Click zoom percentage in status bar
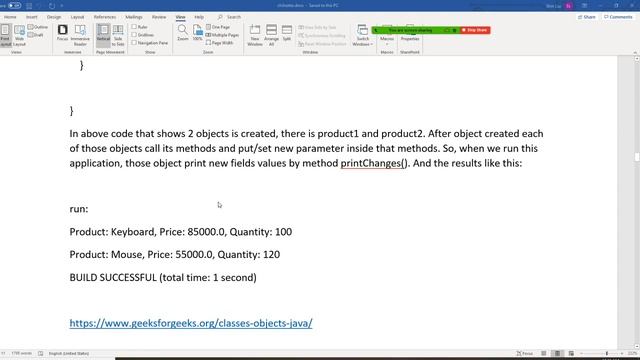The height and width of the screenshot is (360, 640). pos(633,353)
